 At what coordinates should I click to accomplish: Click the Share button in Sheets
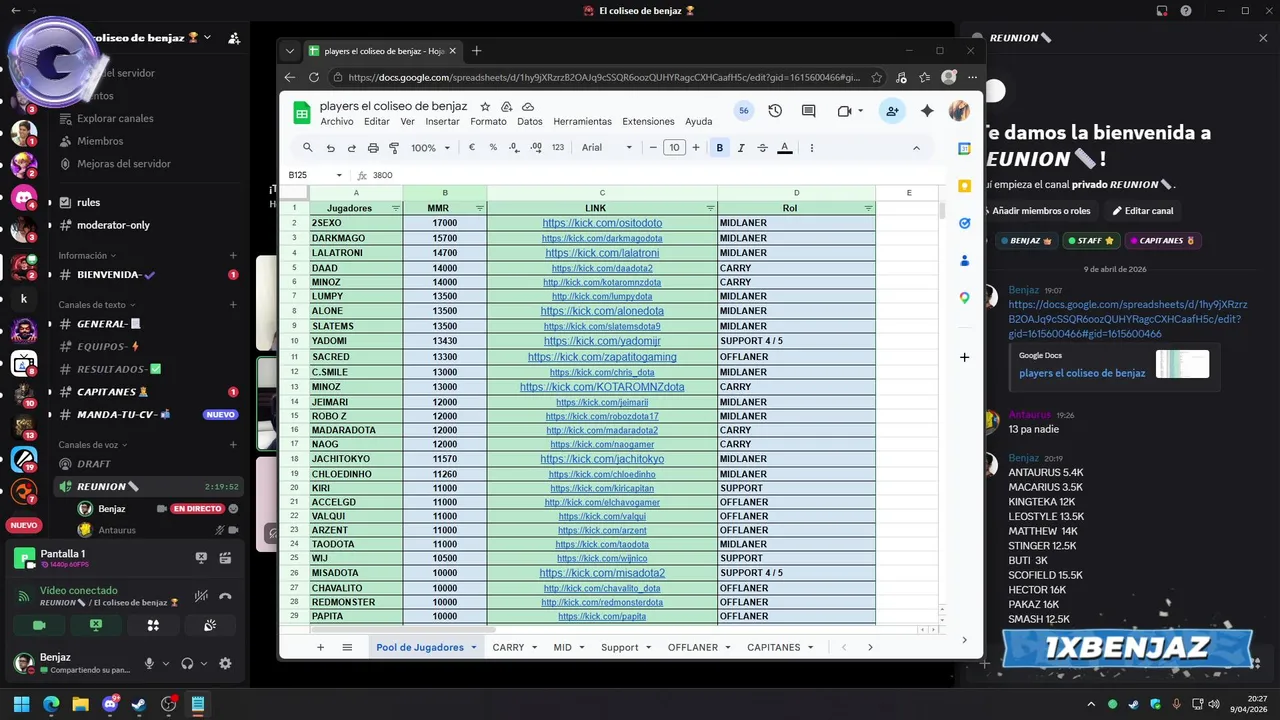click(891, 111)
